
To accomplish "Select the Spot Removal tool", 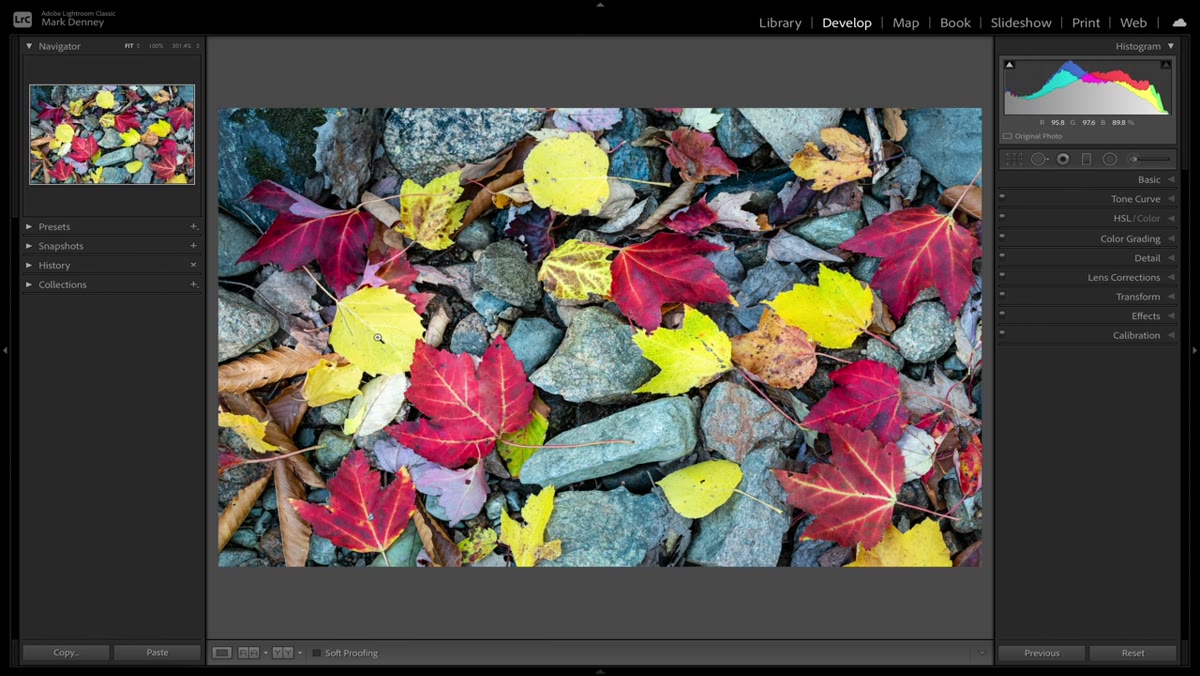I will click(1039, 159).
